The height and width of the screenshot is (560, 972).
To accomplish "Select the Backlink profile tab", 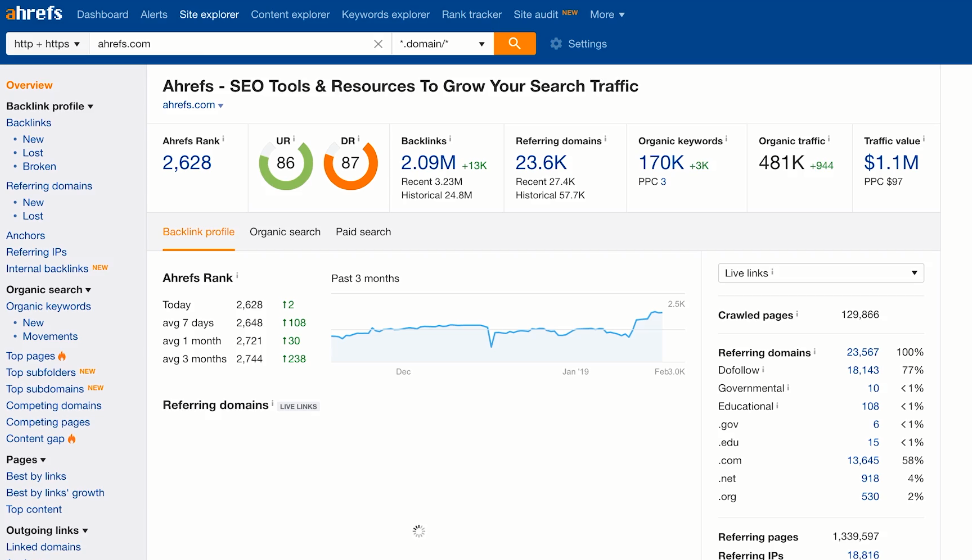I will (198, 232).
